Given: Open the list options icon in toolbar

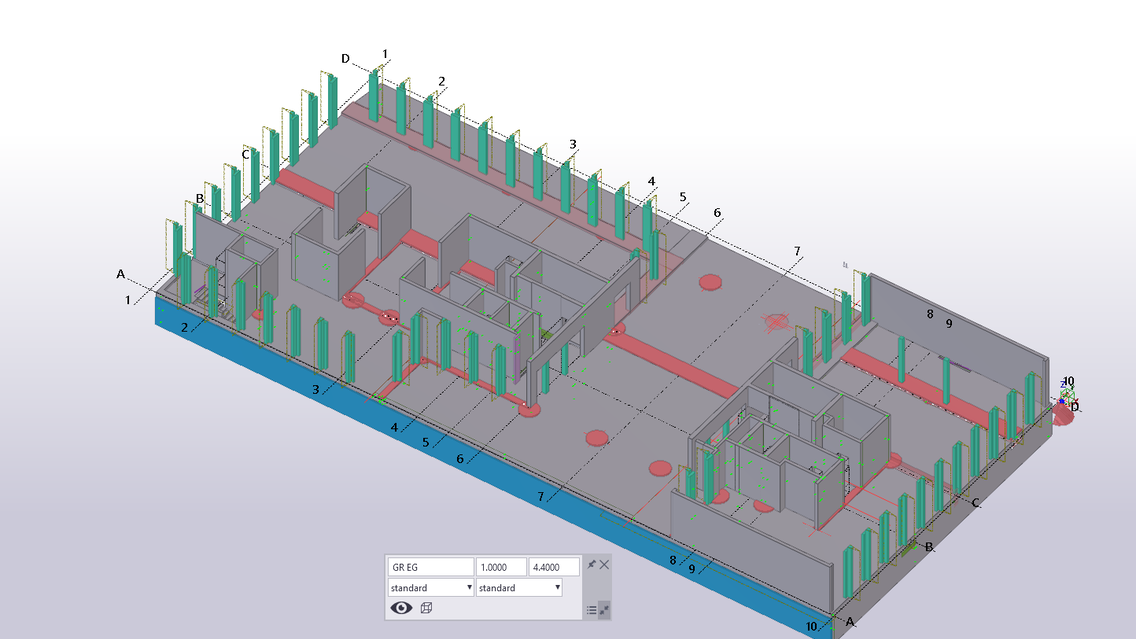Looking at the screenshot, I should (x=591, y=610).
